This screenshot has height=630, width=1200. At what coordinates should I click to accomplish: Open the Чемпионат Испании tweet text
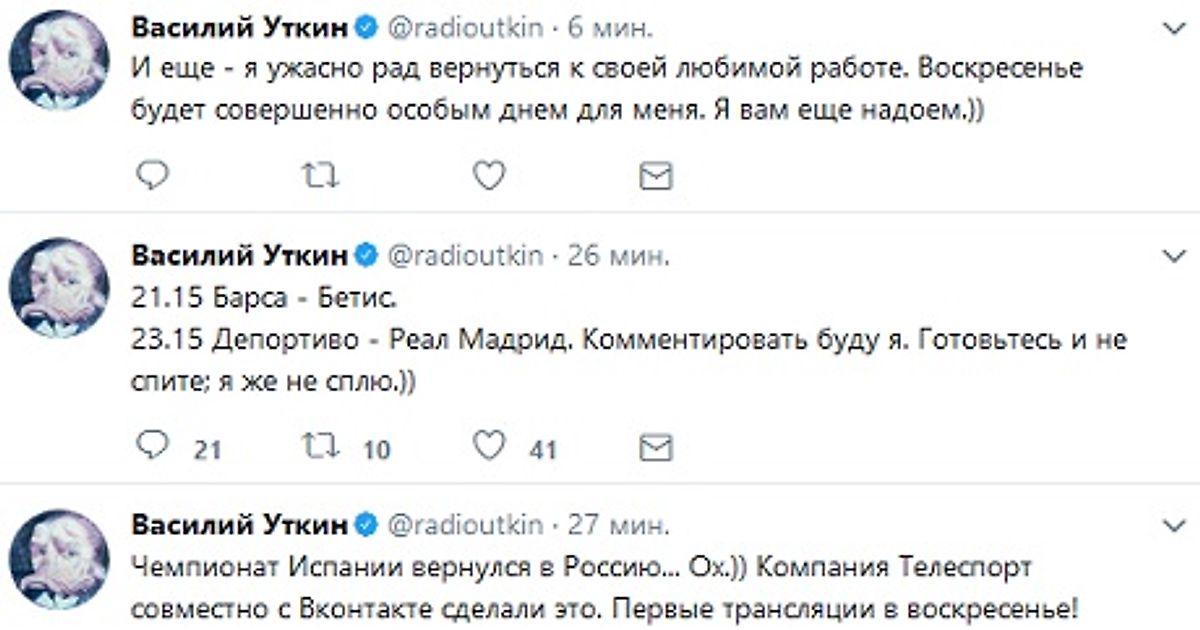(x=580, y=588)
